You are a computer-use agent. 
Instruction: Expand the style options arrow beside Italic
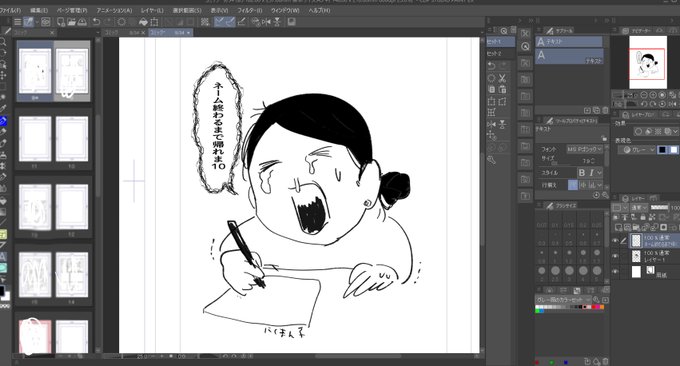tap(600, 173)
